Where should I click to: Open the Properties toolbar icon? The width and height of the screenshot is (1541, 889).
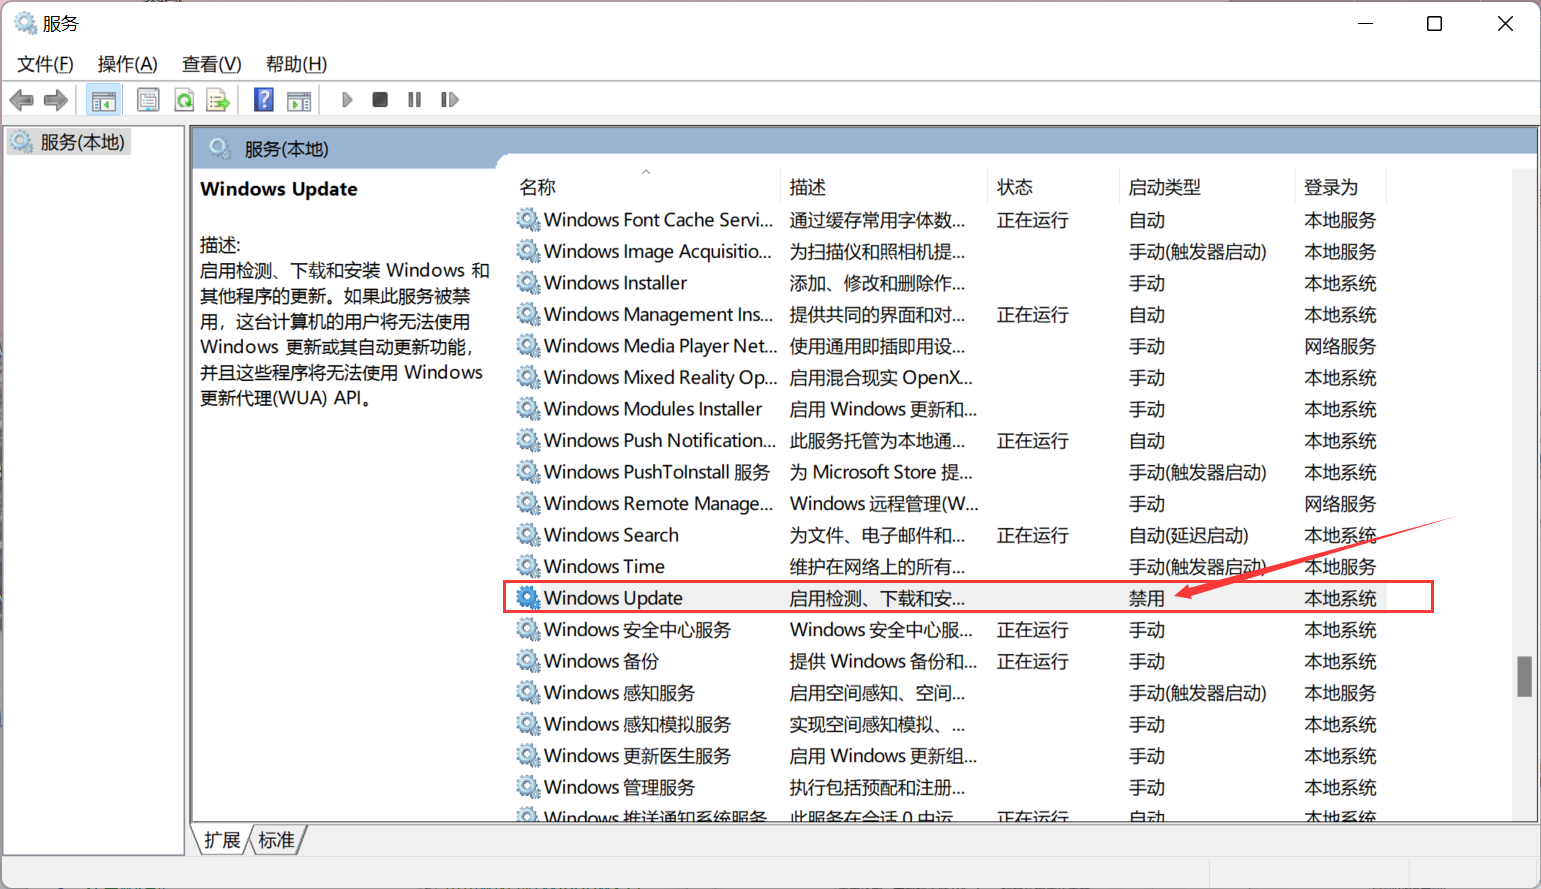point(148,100)
